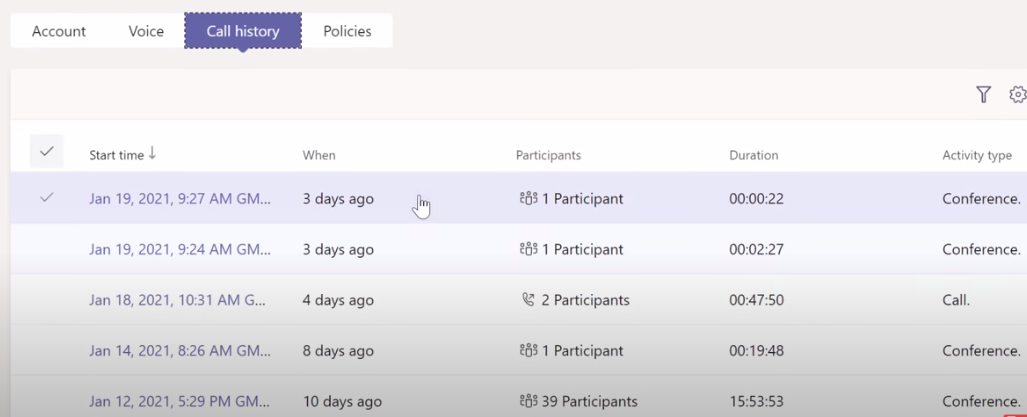Click the Participants column header
Viewport: 1027px width, 417px height.
coord(548,155)
